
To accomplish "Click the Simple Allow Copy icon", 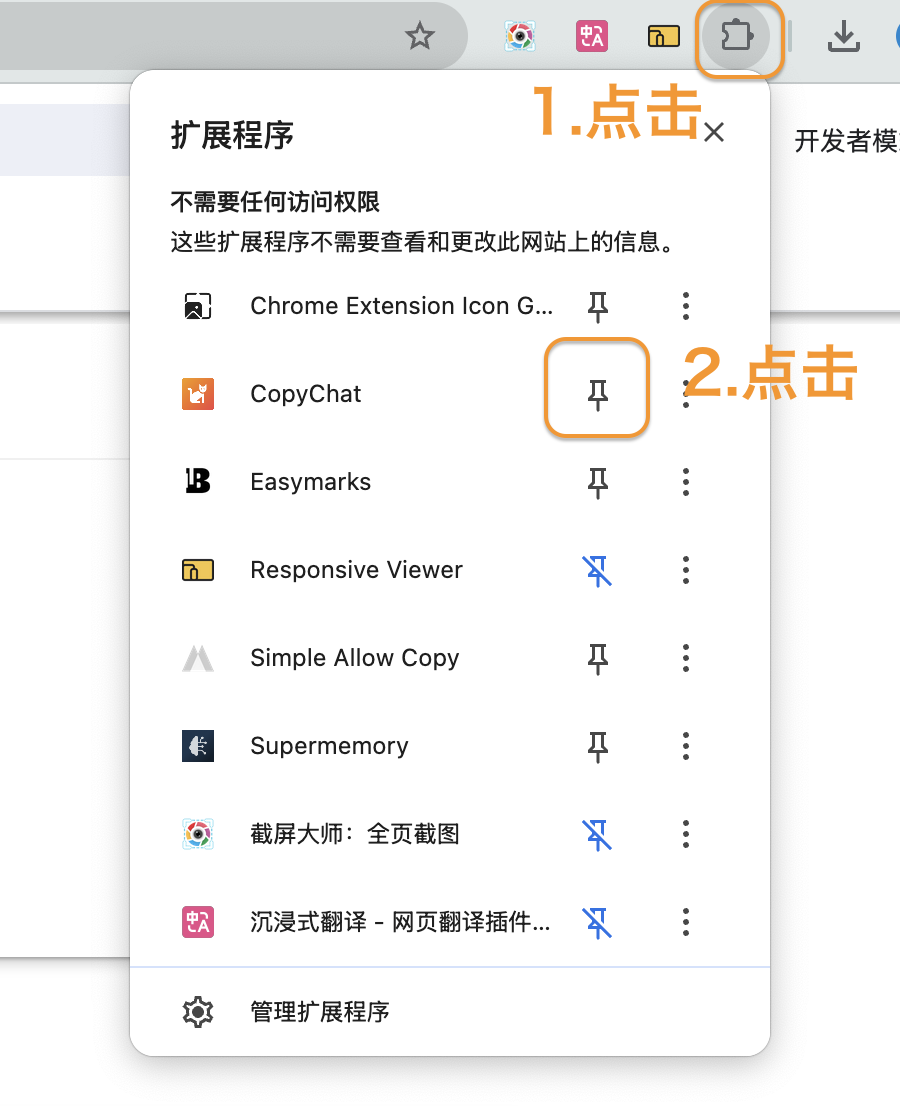I will [197, 657].
